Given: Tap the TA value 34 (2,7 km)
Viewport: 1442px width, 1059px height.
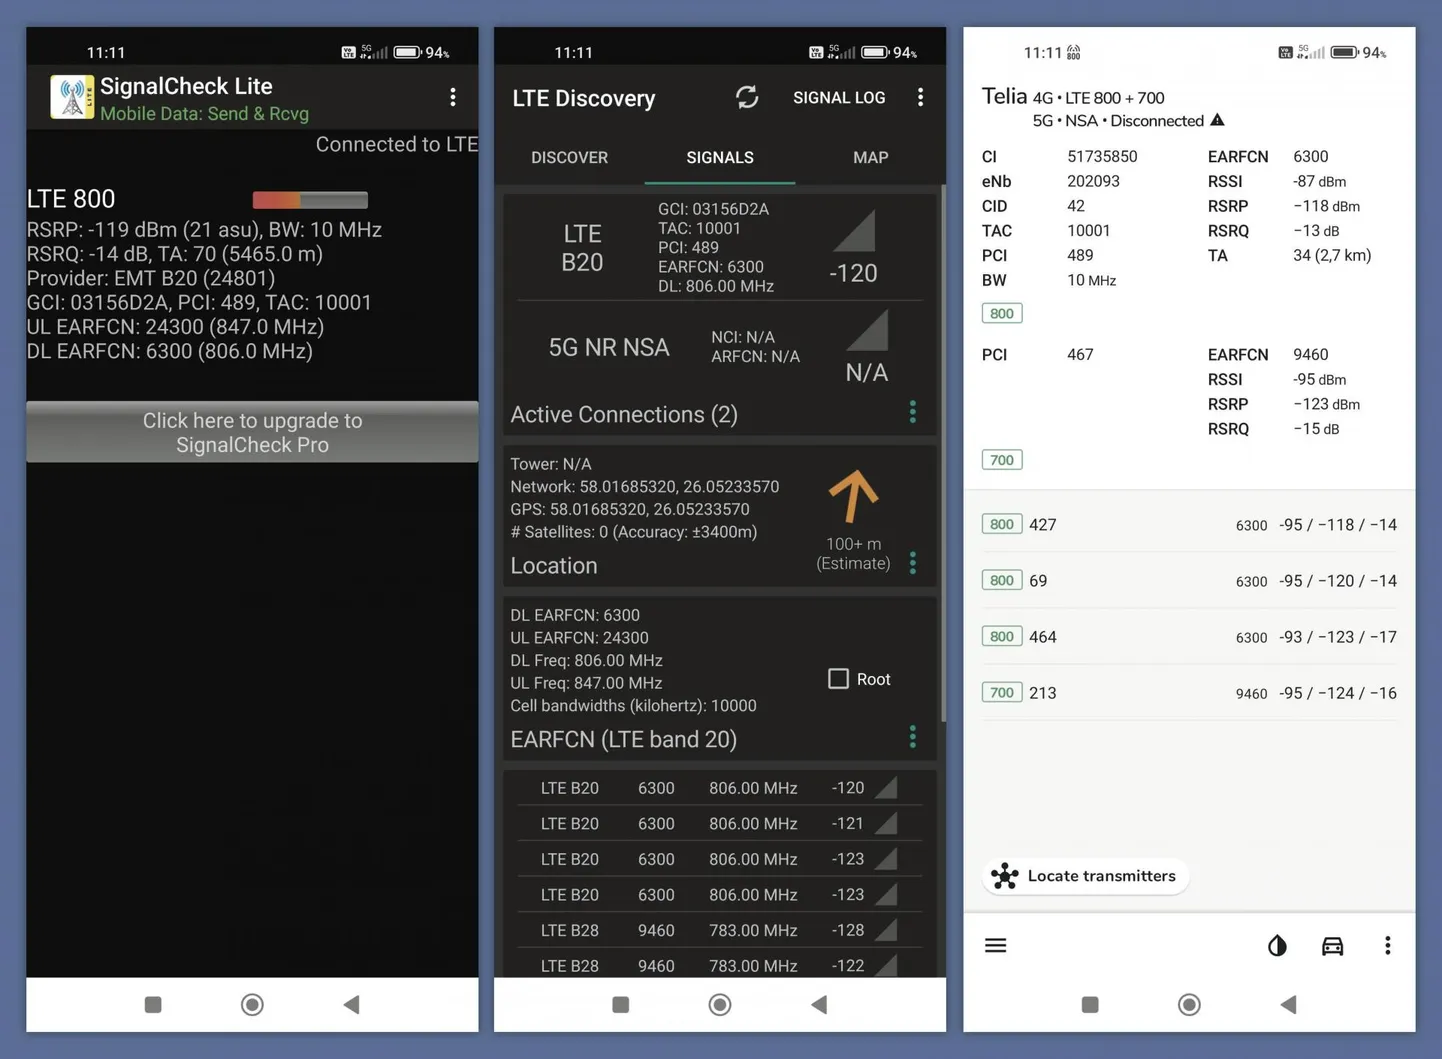Looking at the screenshot, I should tap(1332, 255).
